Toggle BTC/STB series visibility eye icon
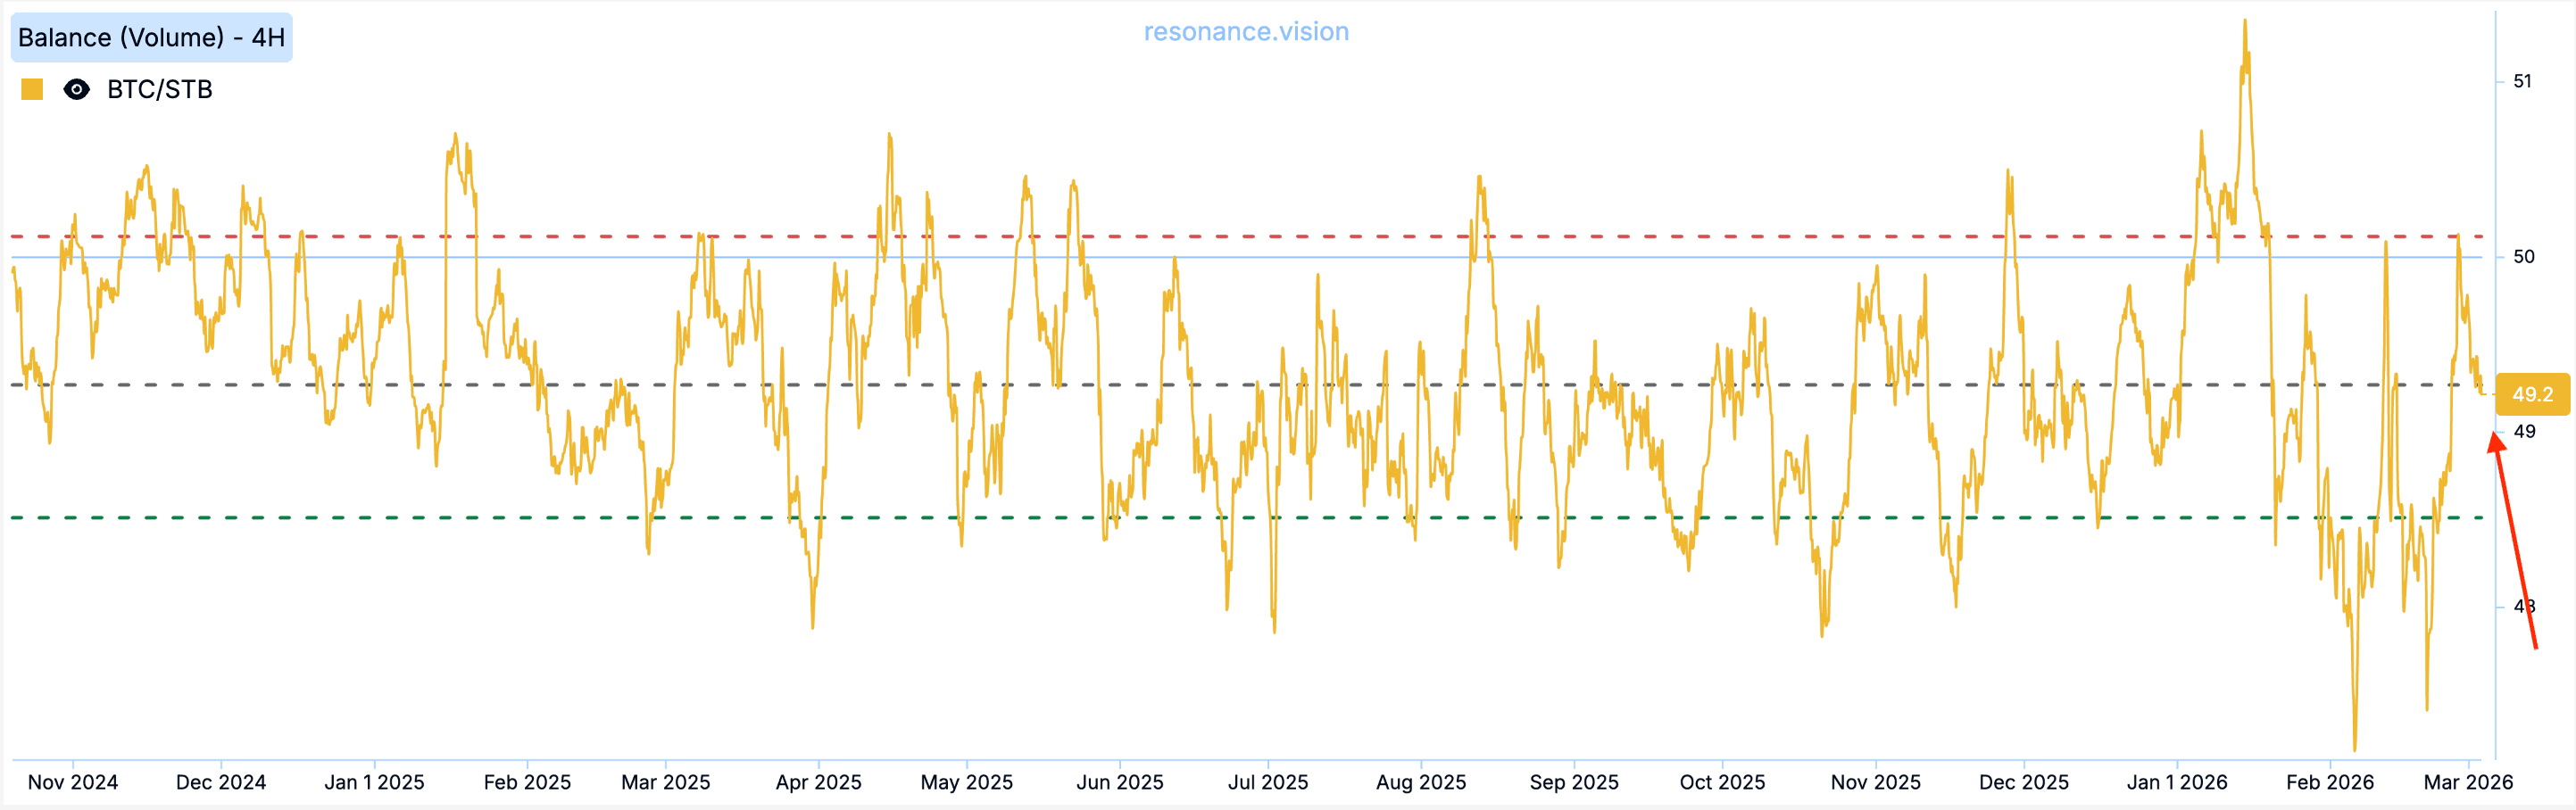Screen dimensions: 2576x810 (x=76, y=90)
